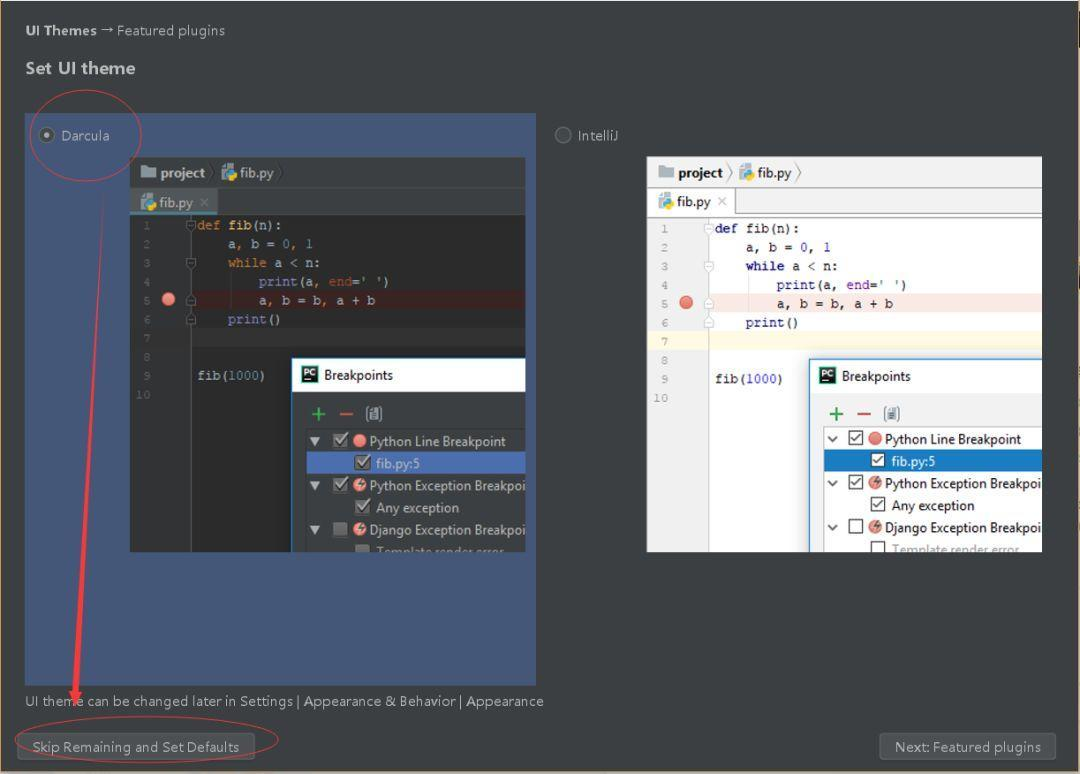Open the fib.py editor tab in IntelliJ preview
Screen dimensions: 1080x774
[692, 201]
